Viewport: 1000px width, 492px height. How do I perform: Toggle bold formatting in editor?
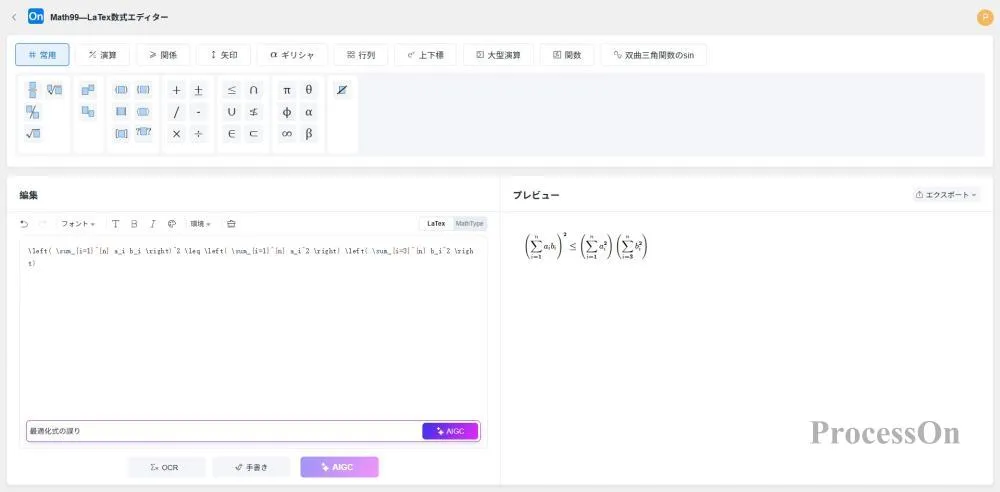point(134,224)
